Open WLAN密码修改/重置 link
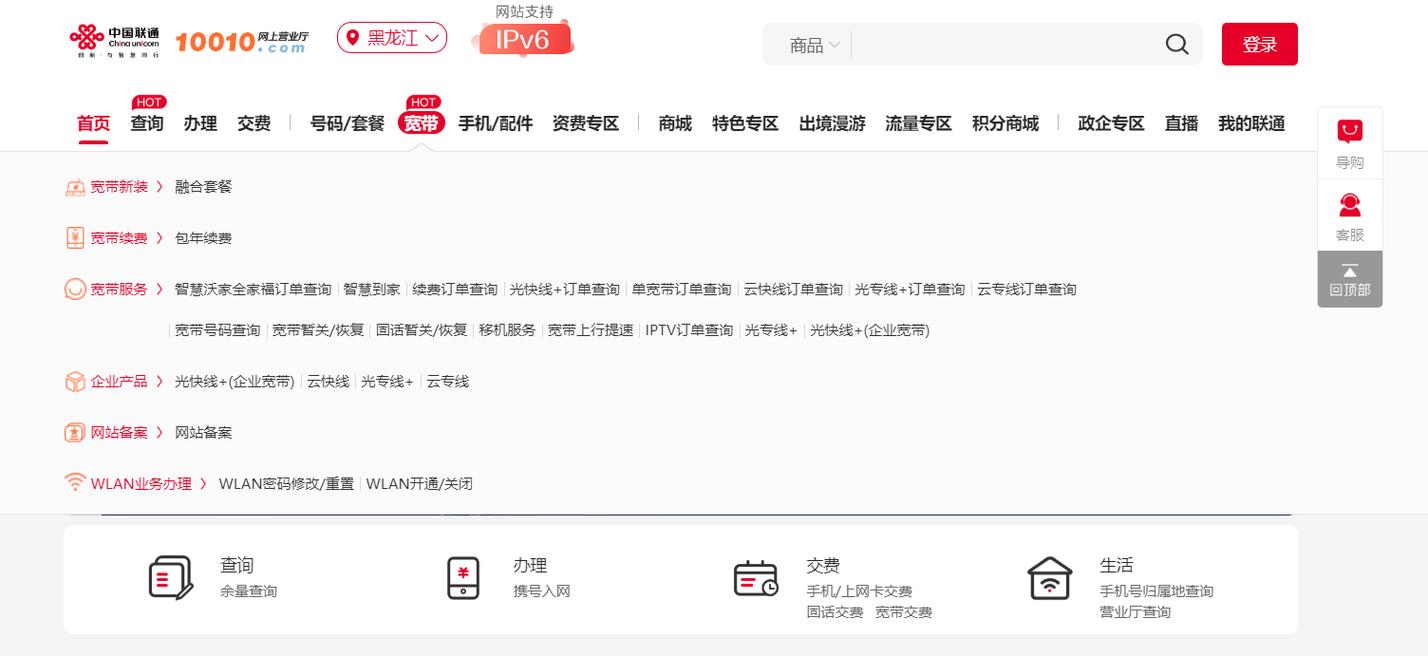The height and width of the screenshot is (656, 1428). 286,484
